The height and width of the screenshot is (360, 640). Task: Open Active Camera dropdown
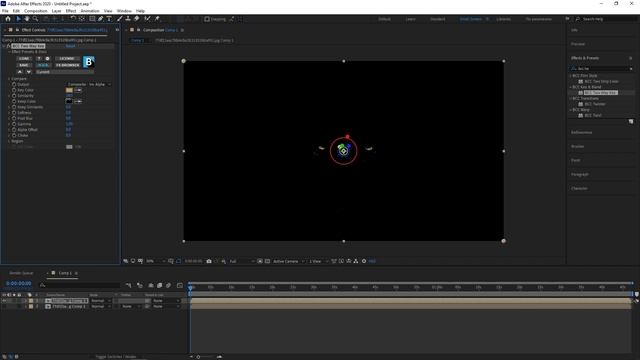289,261
